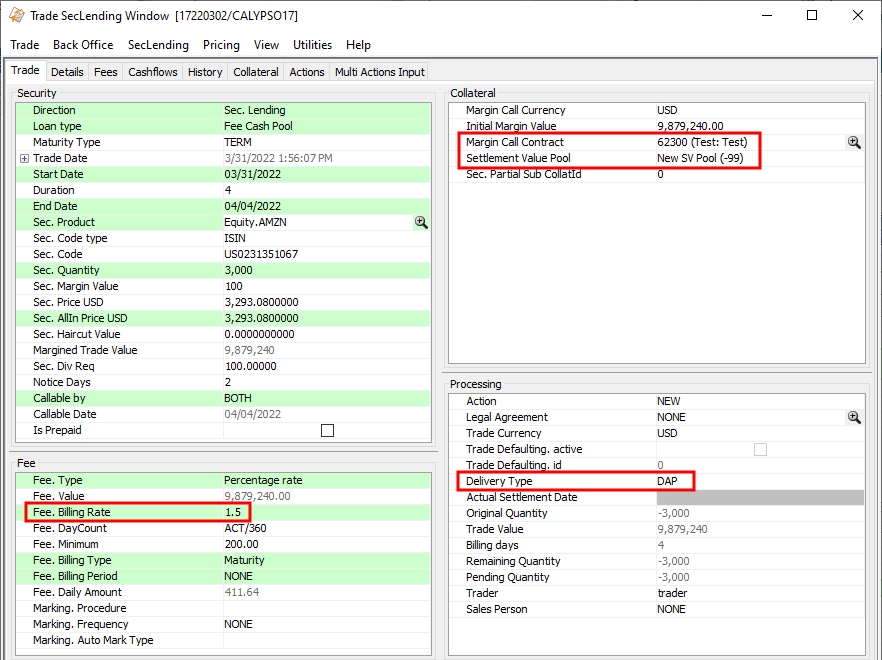Switch to the Cashflows tab
This screenshot has height=660, width=882.
(152, 72)
